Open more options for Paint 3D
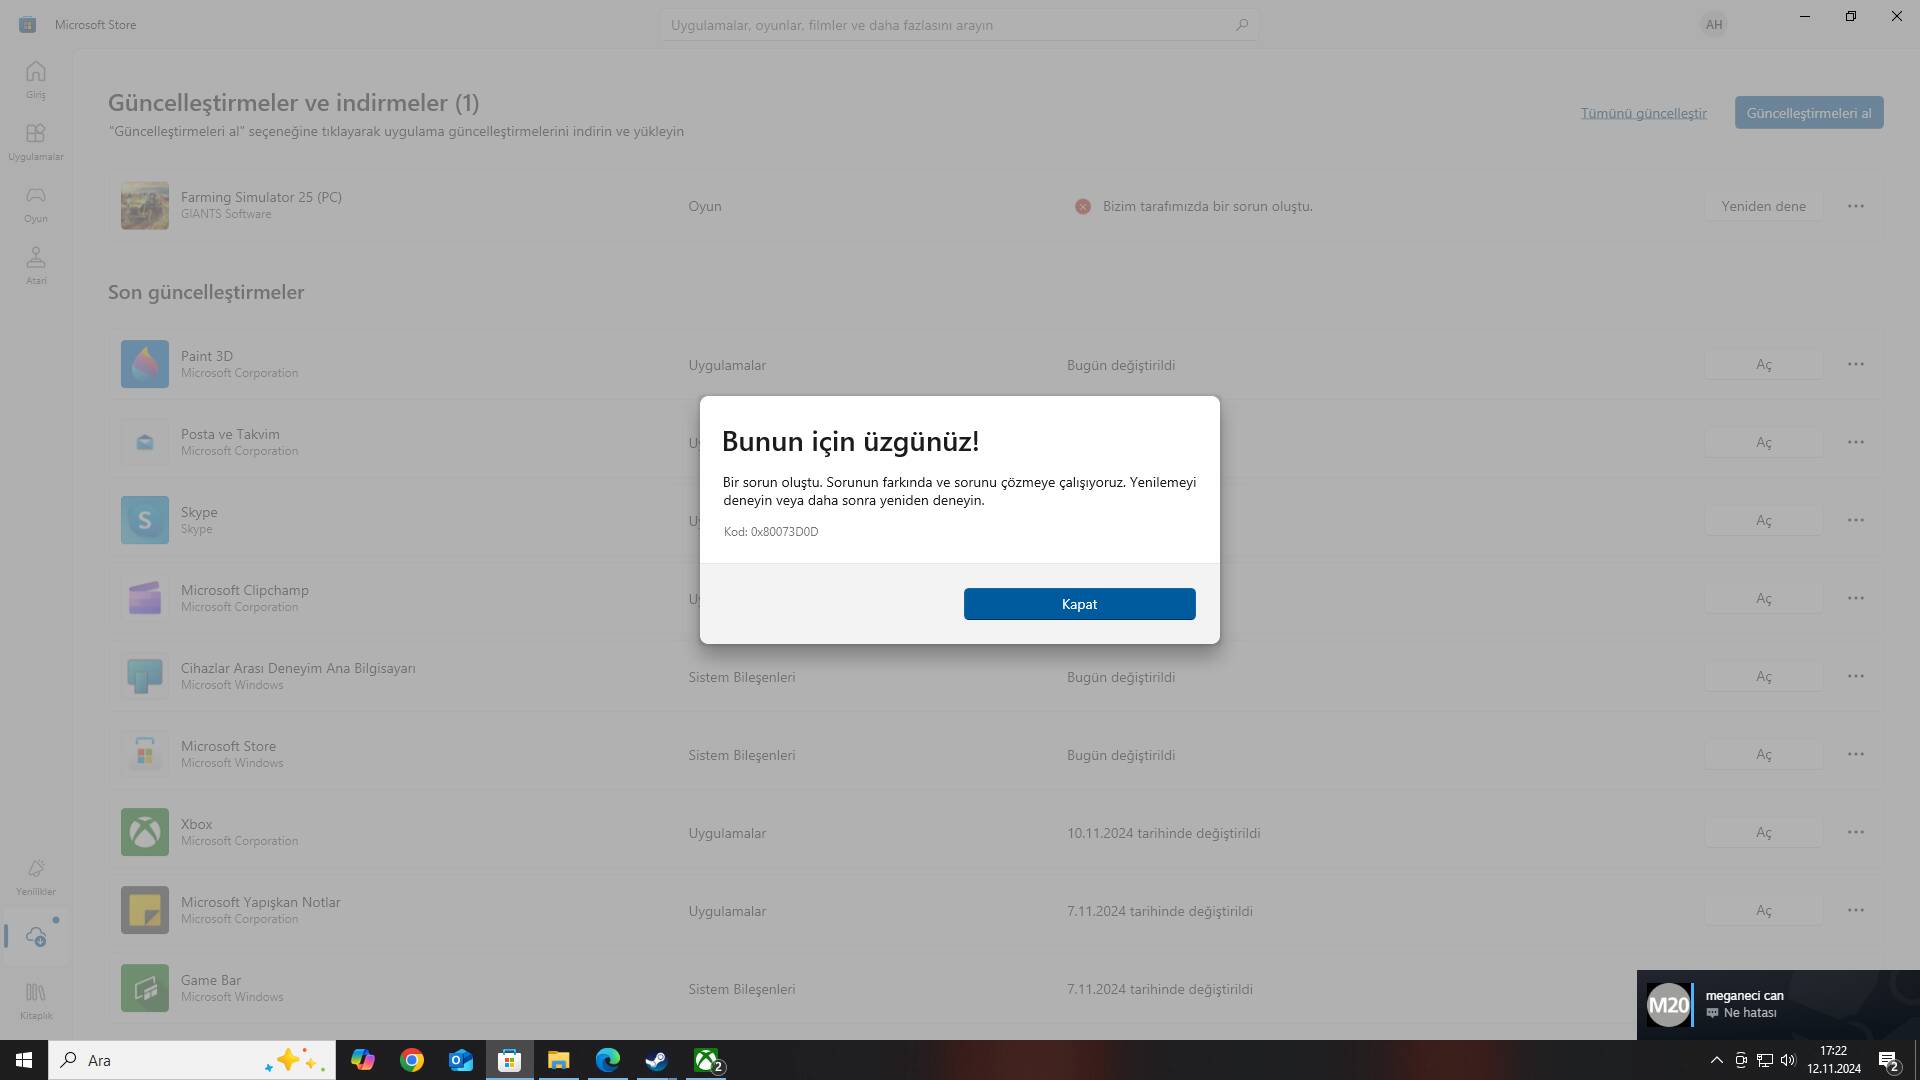This screenshot has height=1080, width=1920. tap(1856, 364)
